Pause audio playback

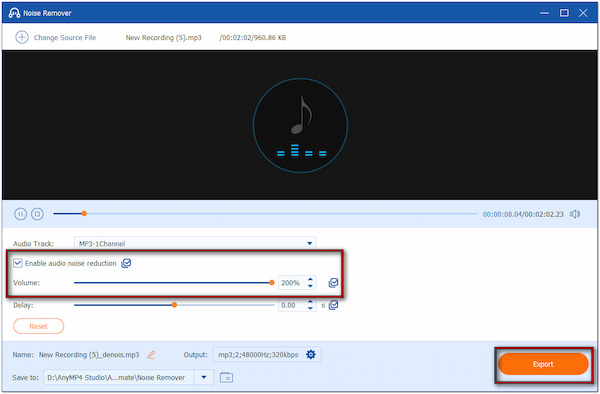pos(20,214)
